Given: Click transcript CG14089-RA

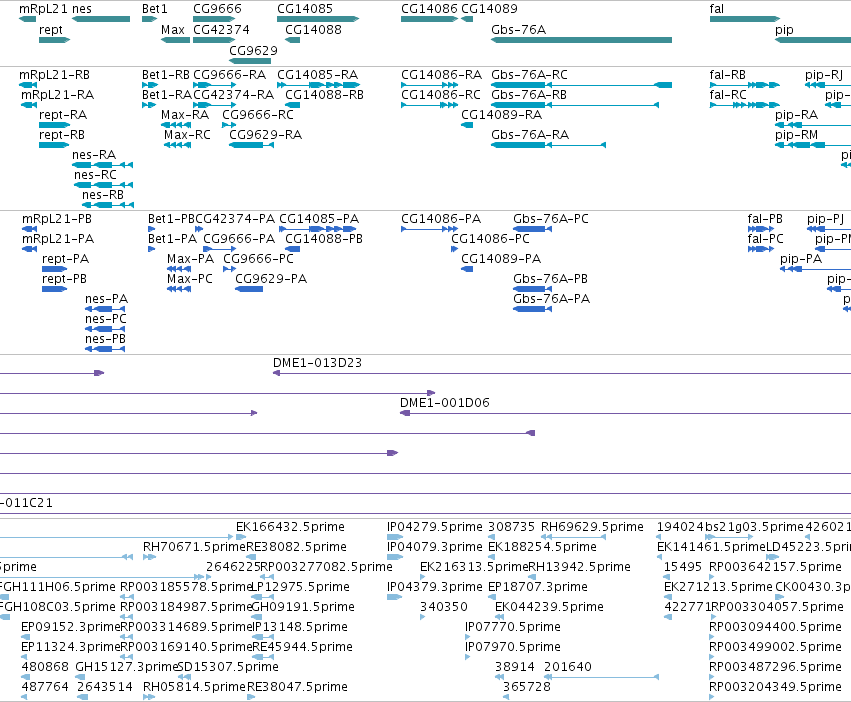Looking at the screenshot, I should (x=501, y=115).
